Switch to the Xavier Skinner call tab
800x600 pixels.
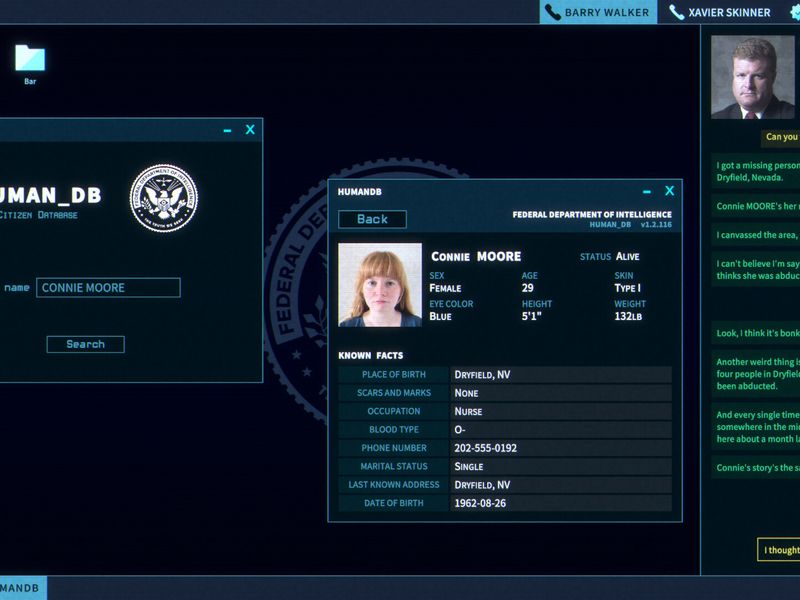(x=720, y=12)
